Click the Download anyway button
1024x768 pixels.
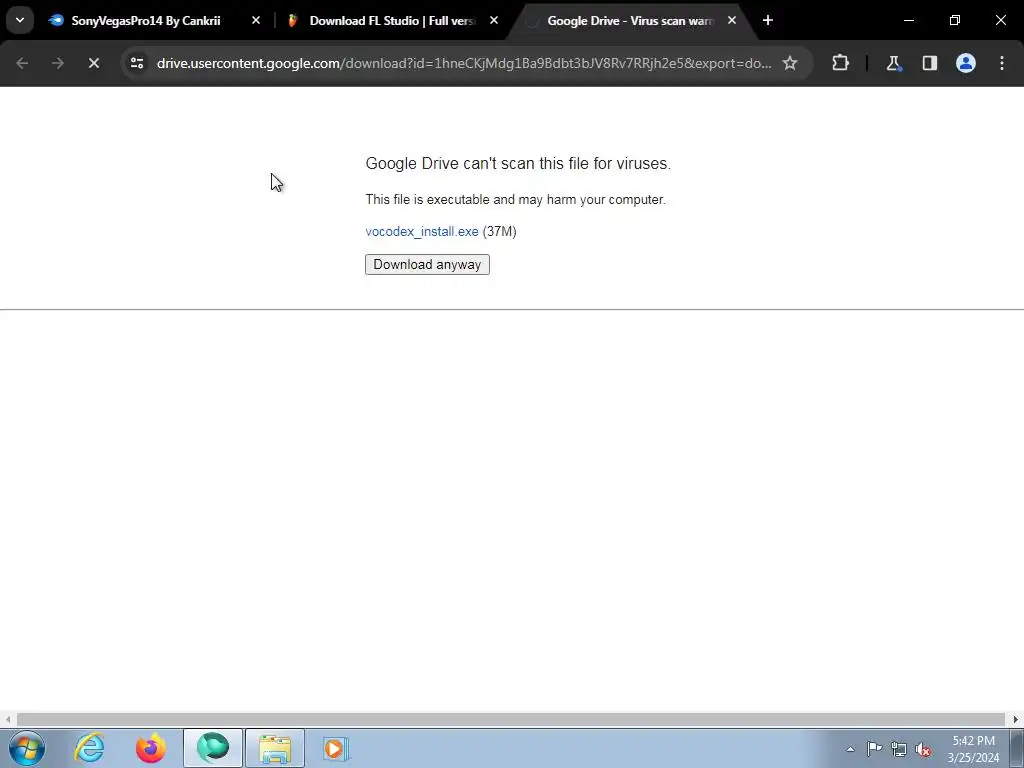coord(427,264)
